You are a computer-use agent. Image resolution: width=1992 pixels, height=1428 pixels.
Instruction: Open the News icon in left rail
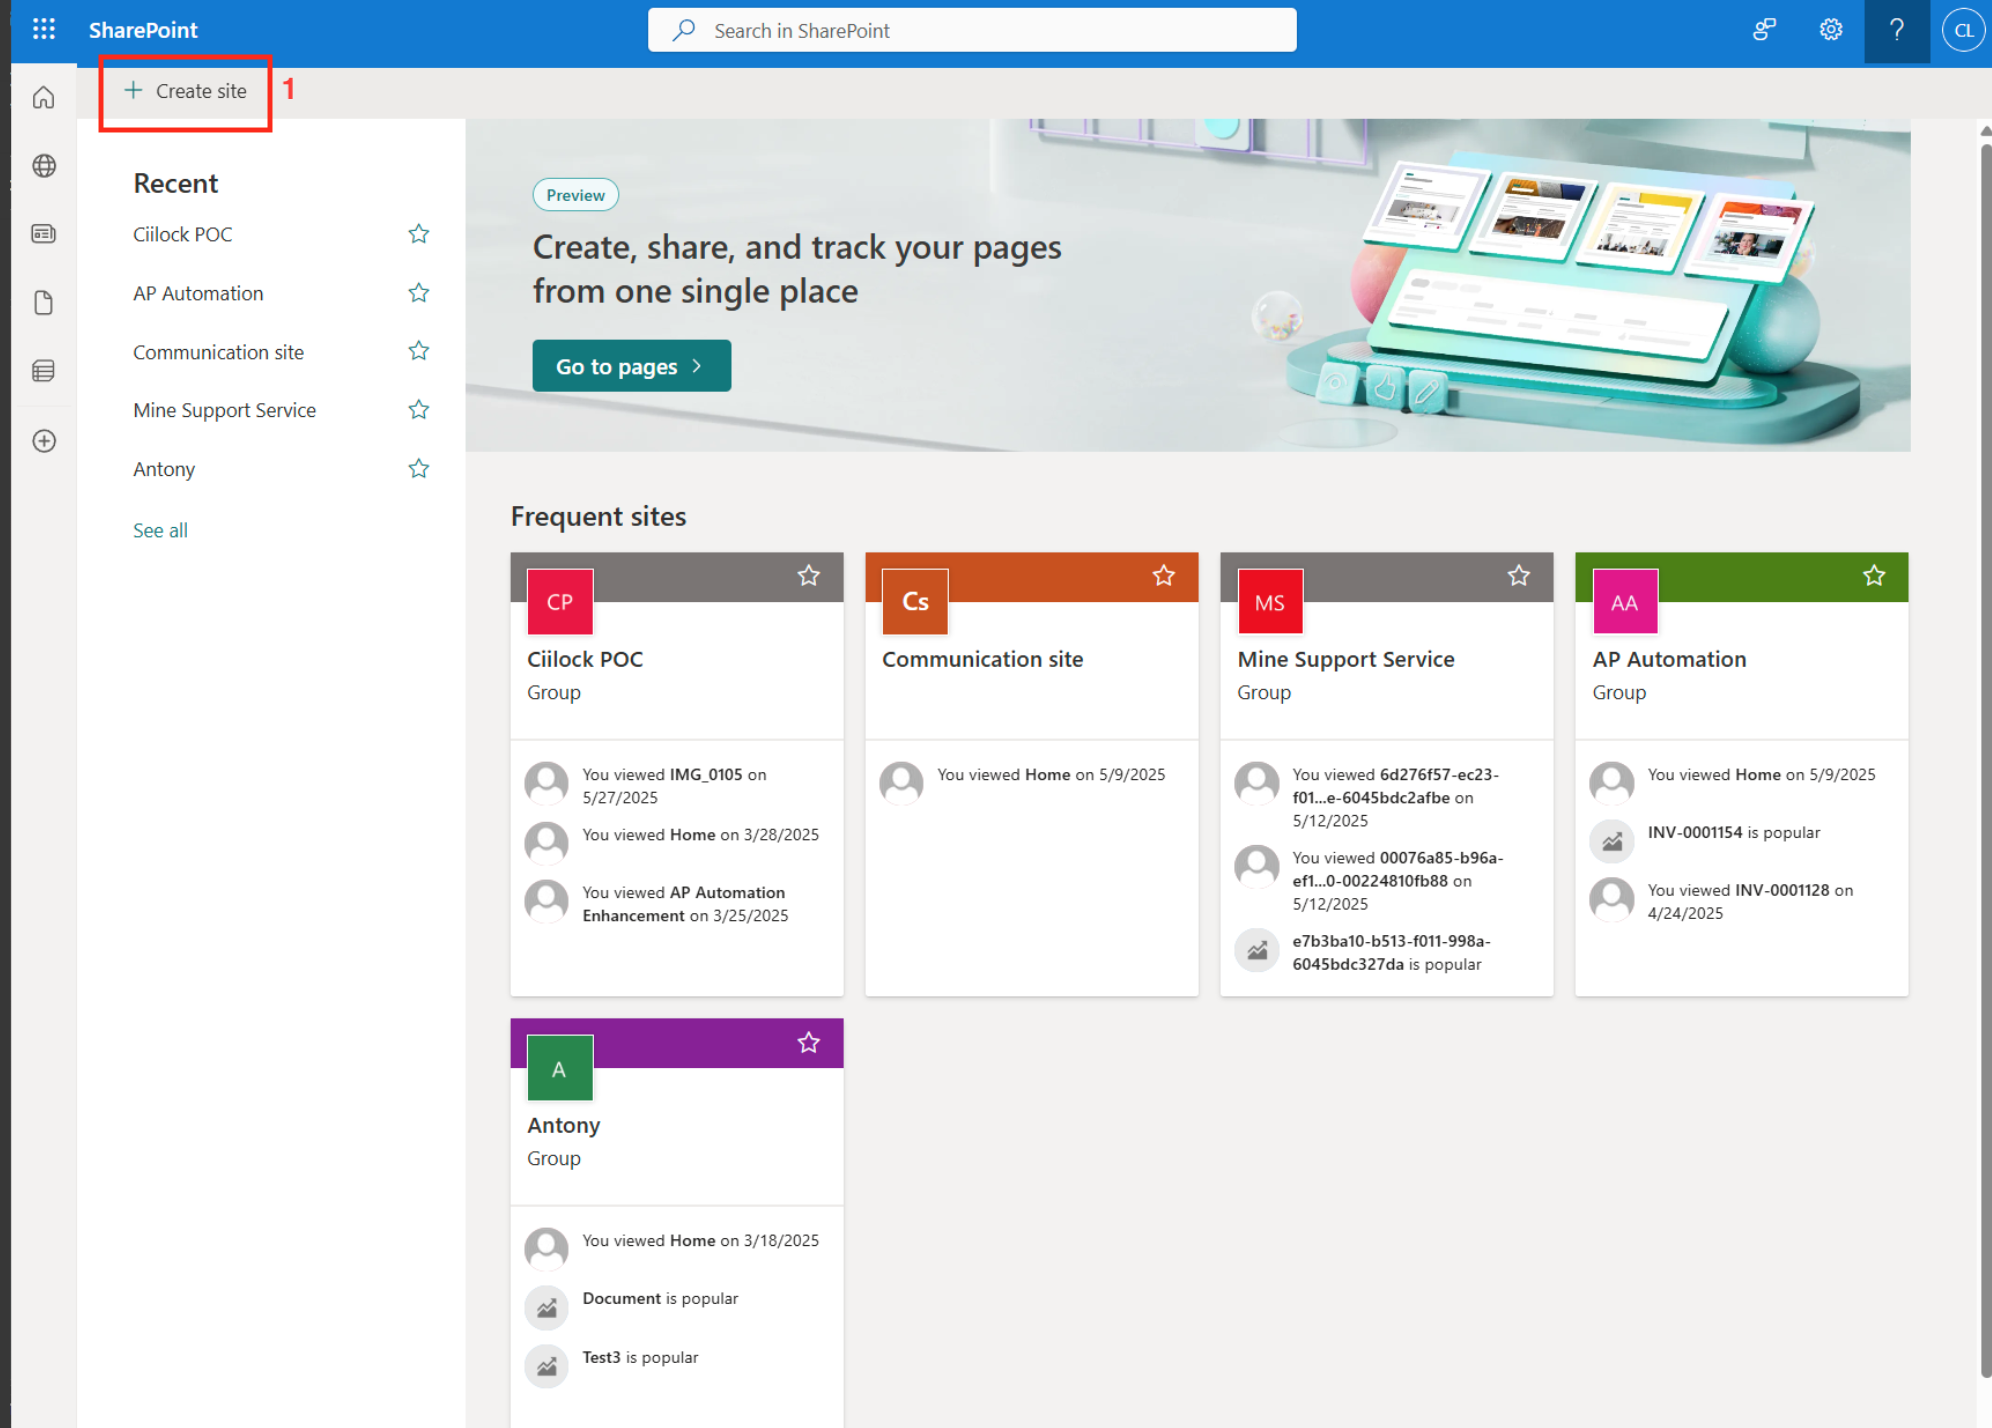pyautogui.click(x=44, y=234)
